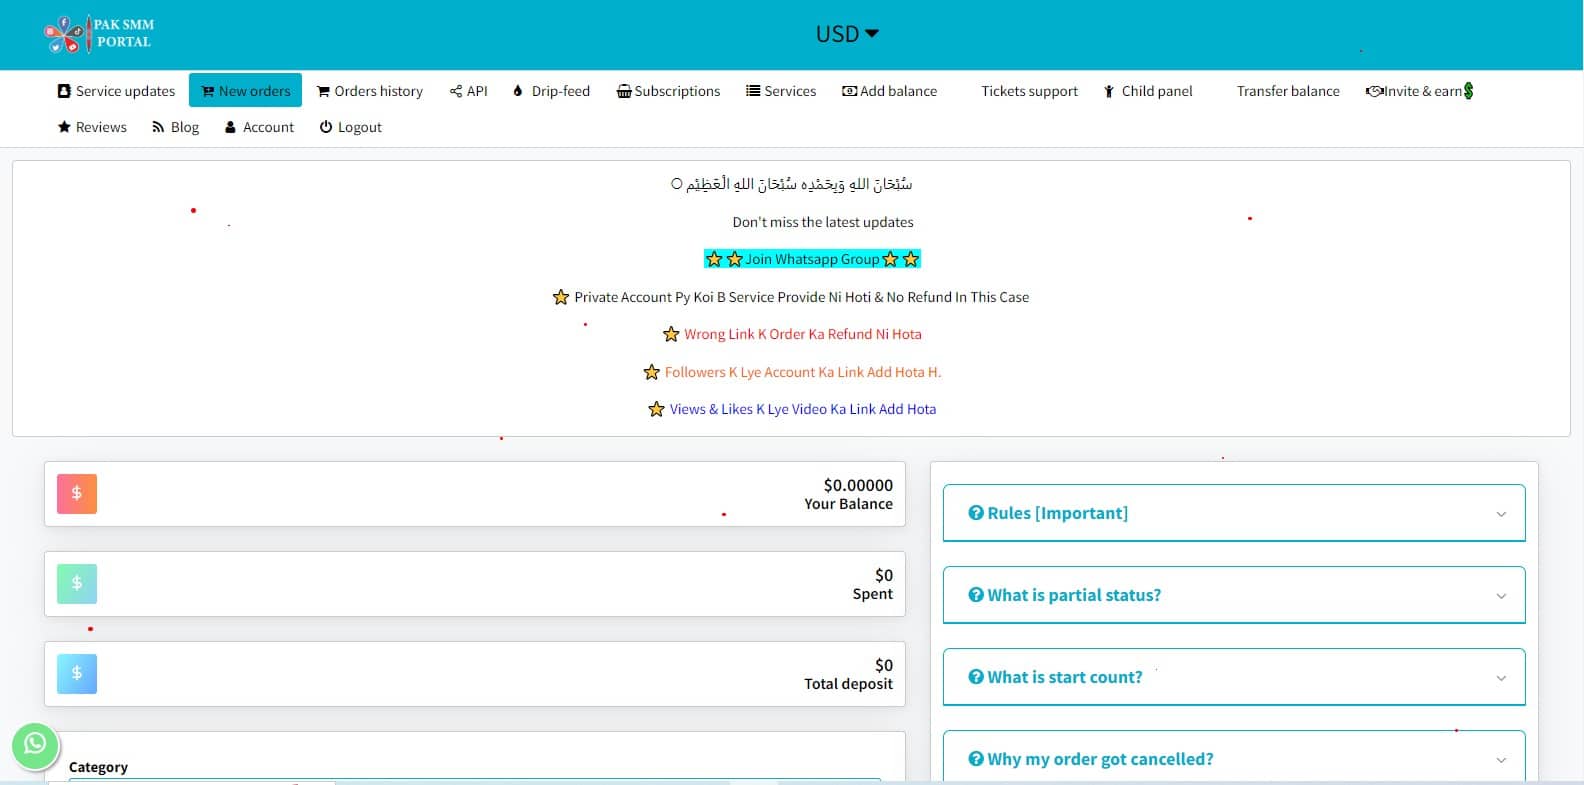This screenshot has width=1584, height=785.
Task: Click the green dollar Spent icon
Action: pos(77,584)
